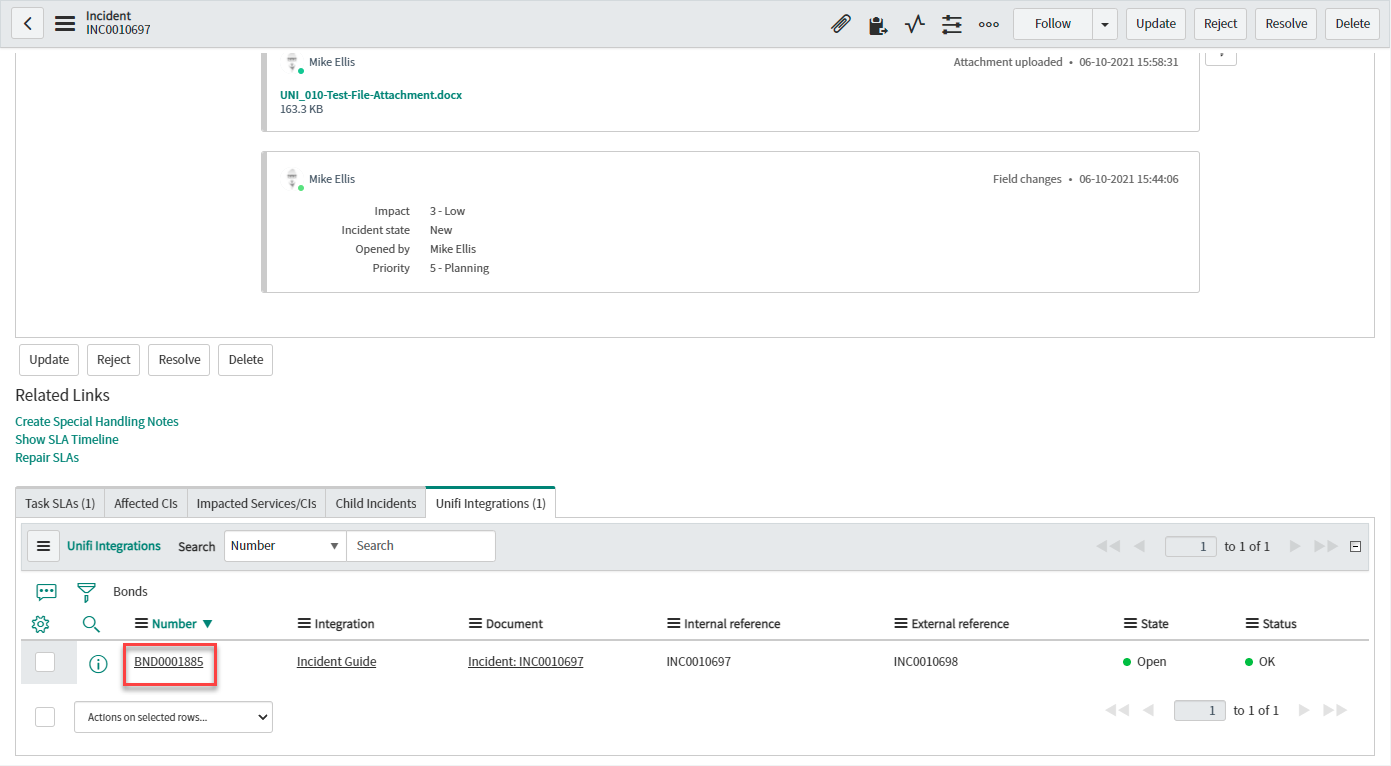Click the Resolve button in header
1391x766 pixels.
(x=1286, y=24)
